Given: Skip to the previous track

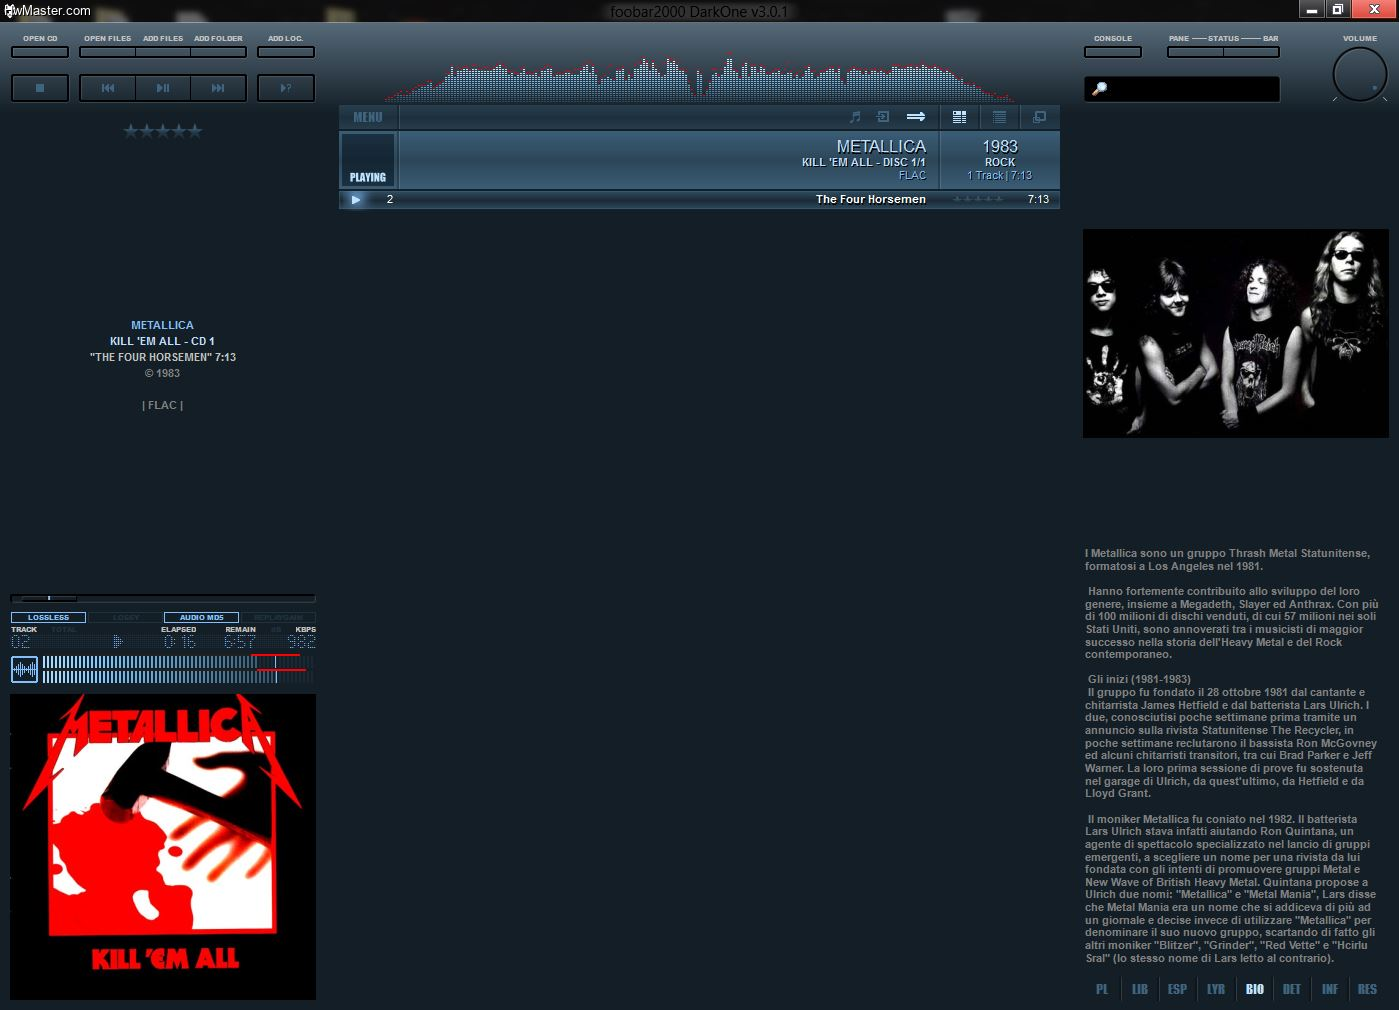Looking at the screenshot, I should (x=108, y=88).
